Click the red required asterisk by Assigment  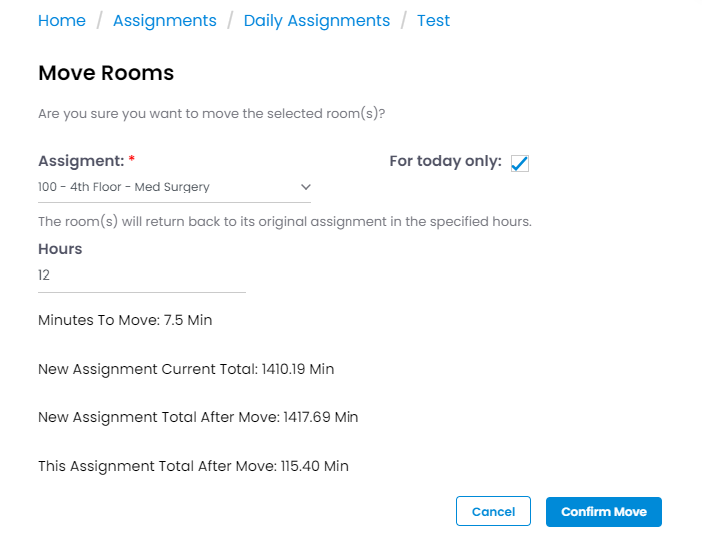coord(132,159)
